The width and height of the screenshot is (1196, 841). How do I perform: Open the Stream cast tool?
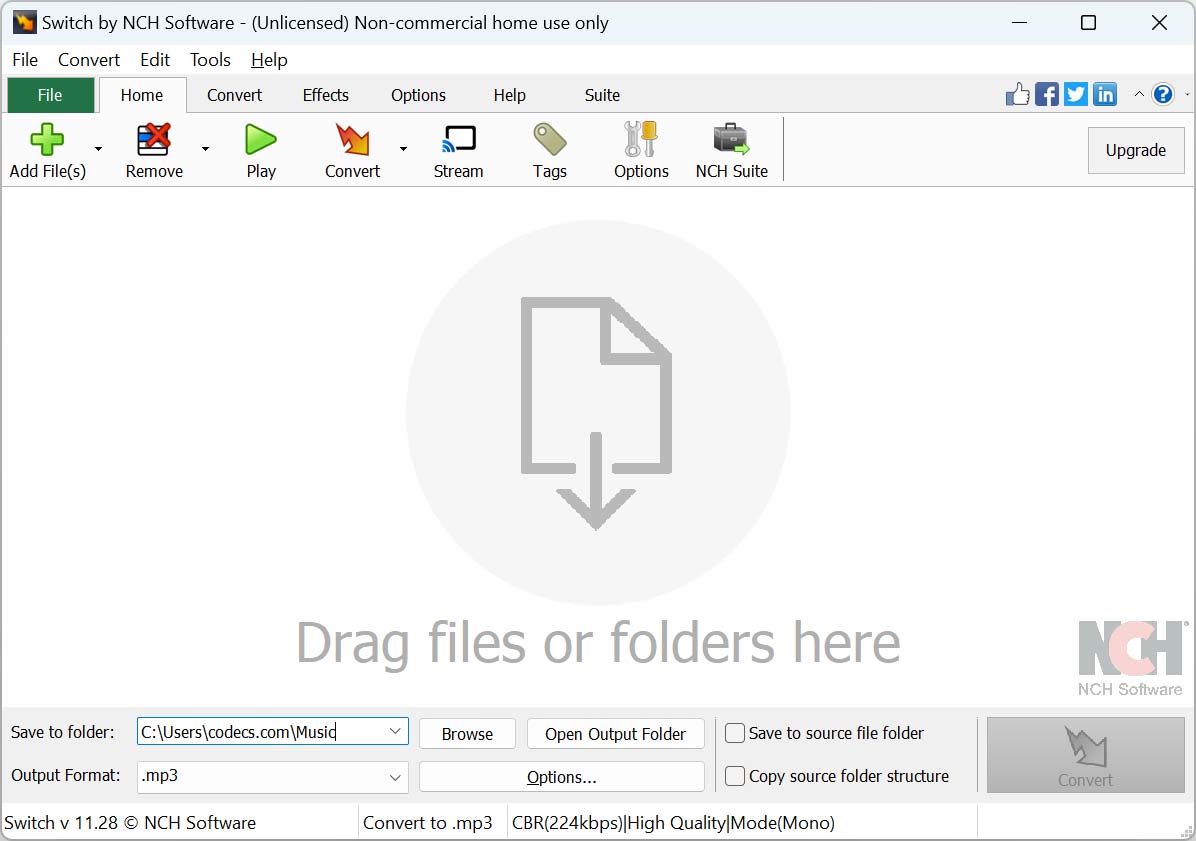(x=458, y=140)
